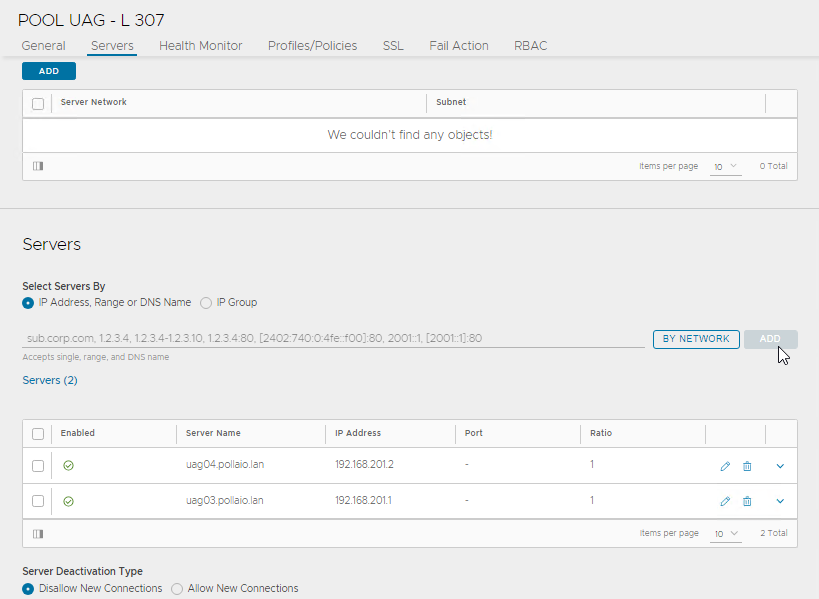Select the Servers tab
Screen dimensions: 819x599
pyautogui.click(x=112, y=46)
